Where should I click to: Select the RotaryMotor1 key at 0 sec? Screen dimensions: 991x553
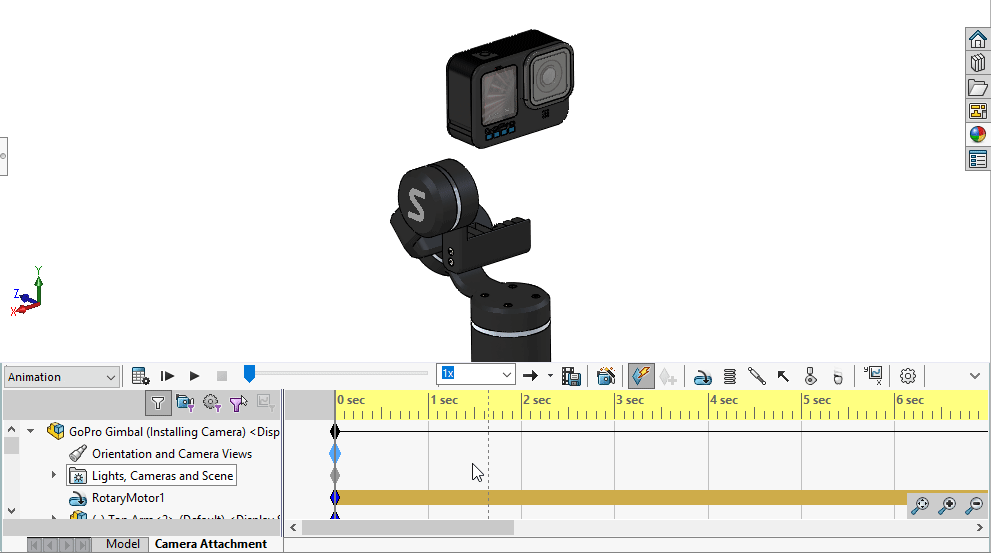335,497
